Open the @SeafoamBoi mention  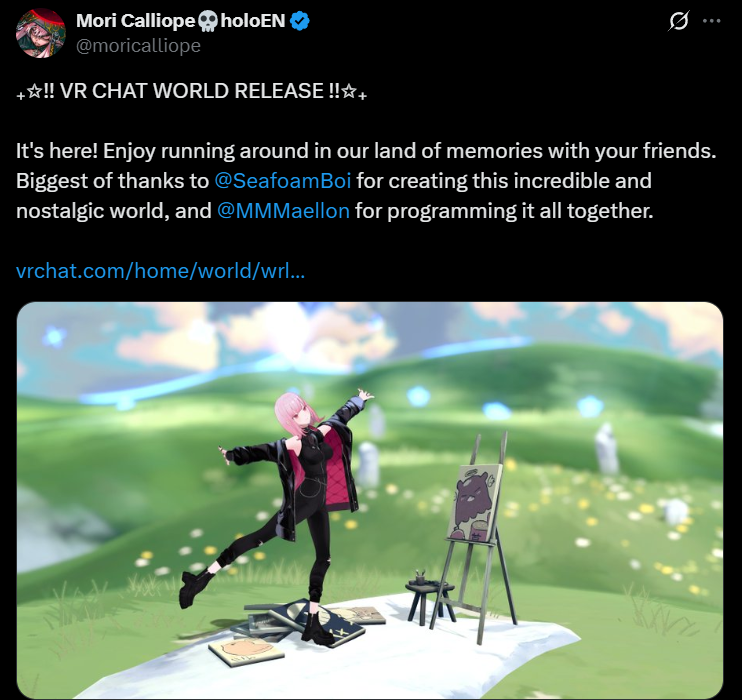coord(283,181)
